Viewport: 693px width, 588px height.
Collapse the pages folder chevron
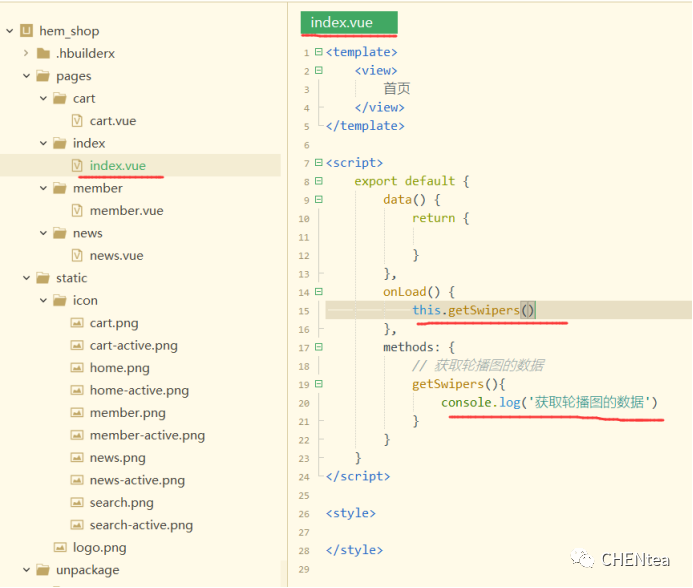coord(26,76)
